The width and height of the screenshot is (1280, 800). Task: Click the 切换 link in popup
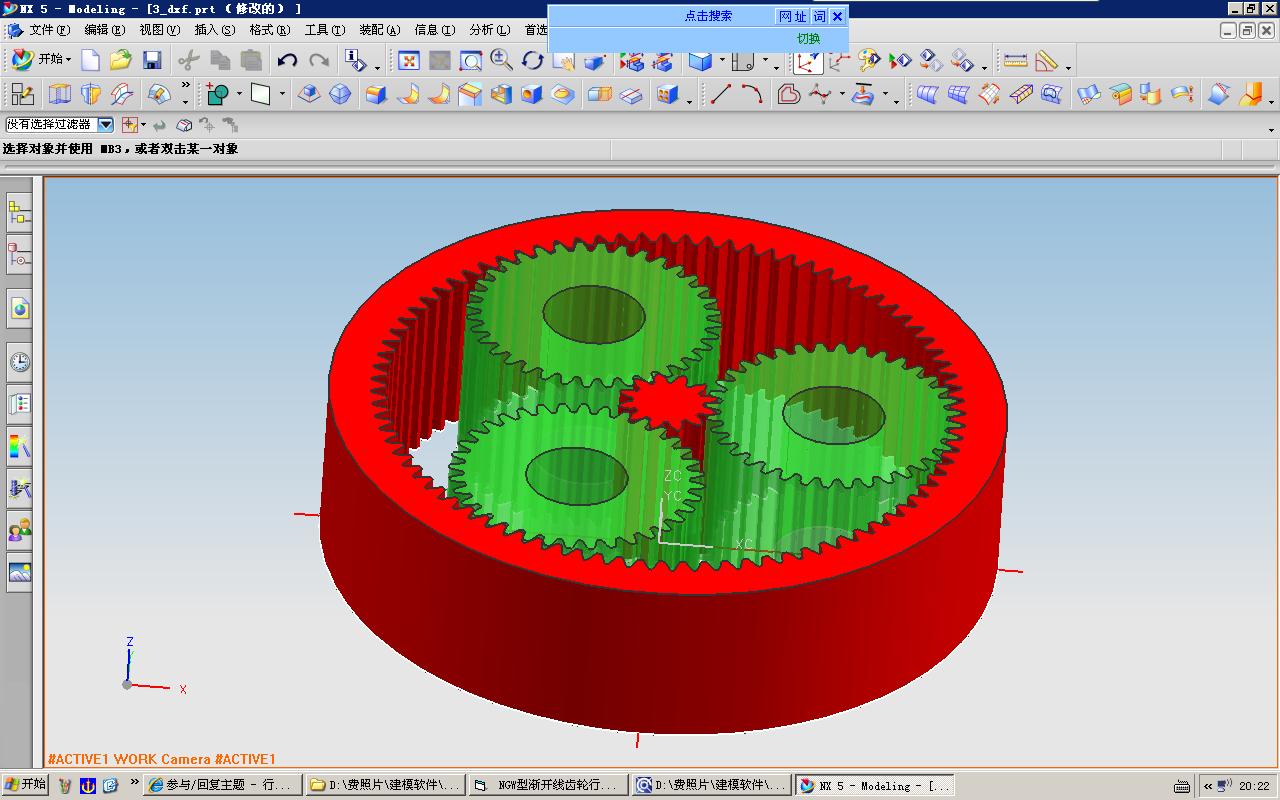coord(808,39)
